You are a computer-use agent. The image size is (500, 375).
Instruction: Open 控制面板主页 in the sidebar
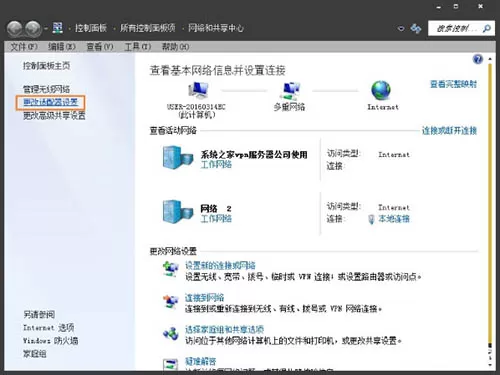pyautogui.click(x=46, y=66)
